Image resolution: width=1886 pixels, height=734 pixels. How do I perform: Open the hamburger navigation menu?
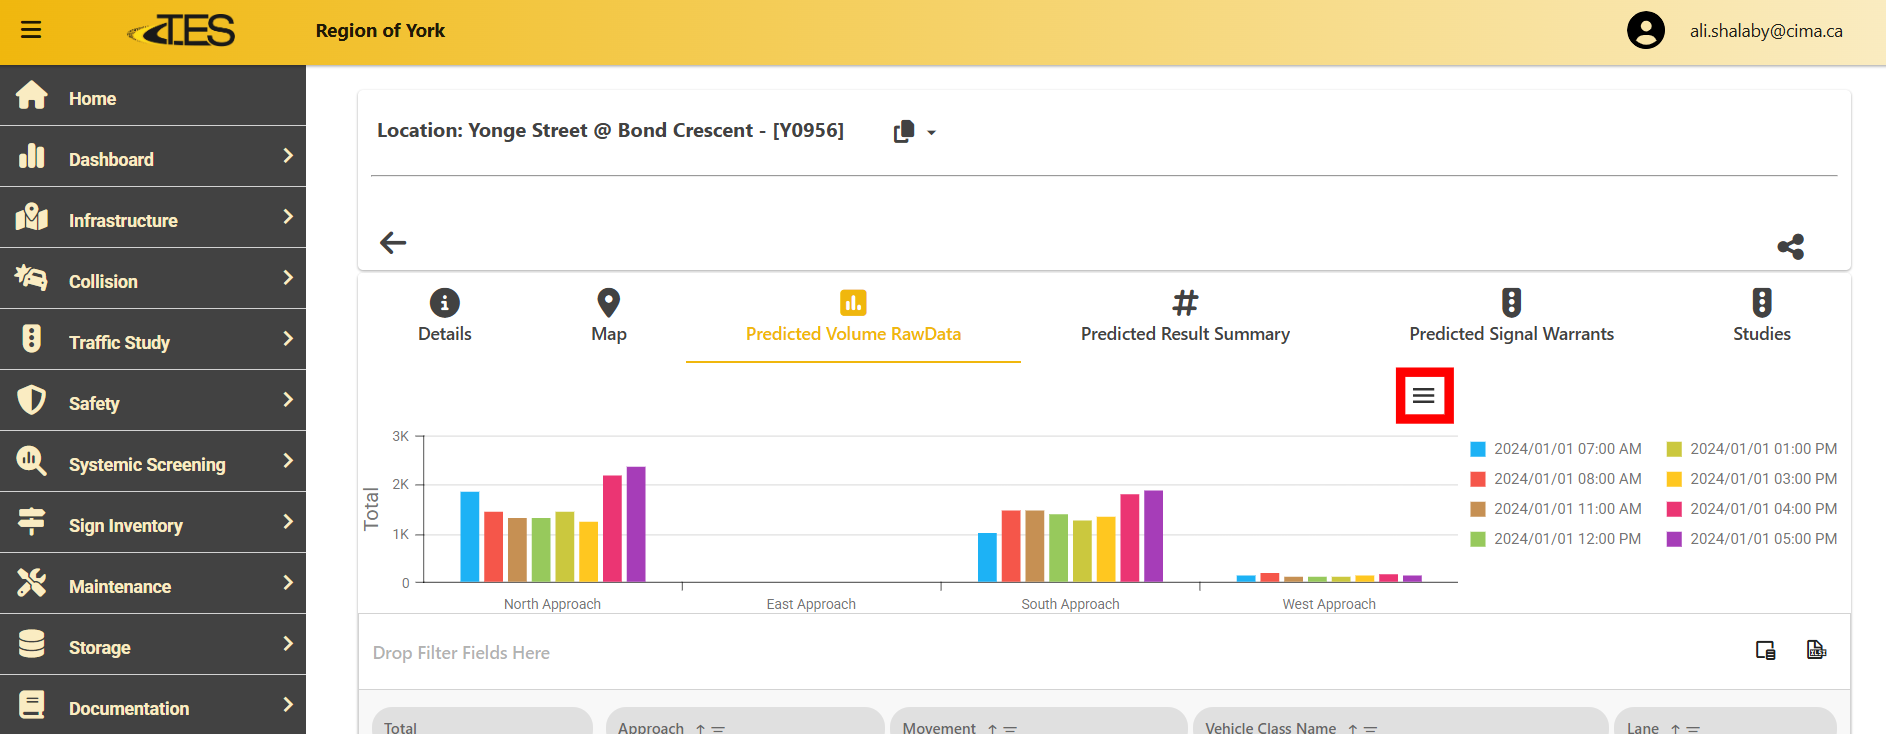pos(31,30)
